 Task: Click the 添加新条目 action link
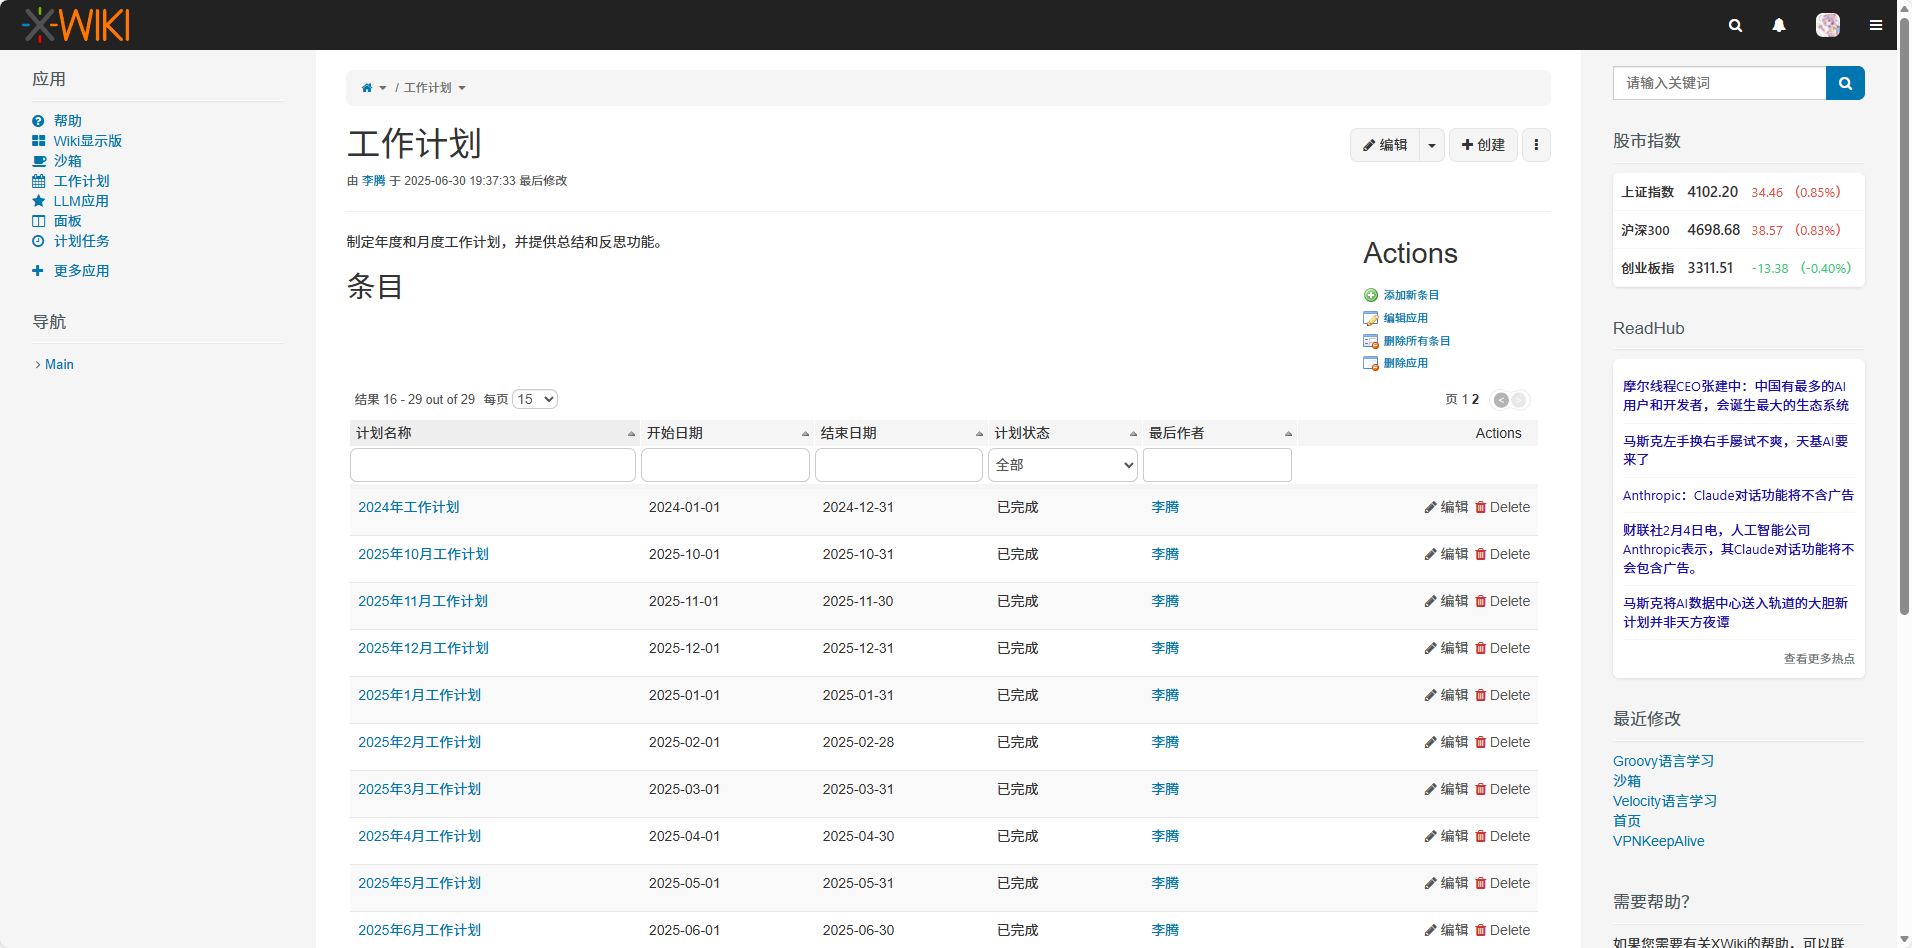pyautogui.click(x=1410, y=295)
